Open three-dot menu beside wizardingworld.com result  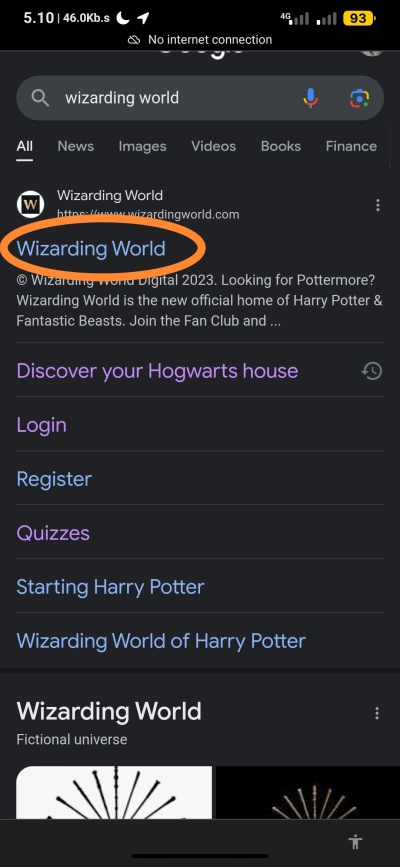pos(377,206)
